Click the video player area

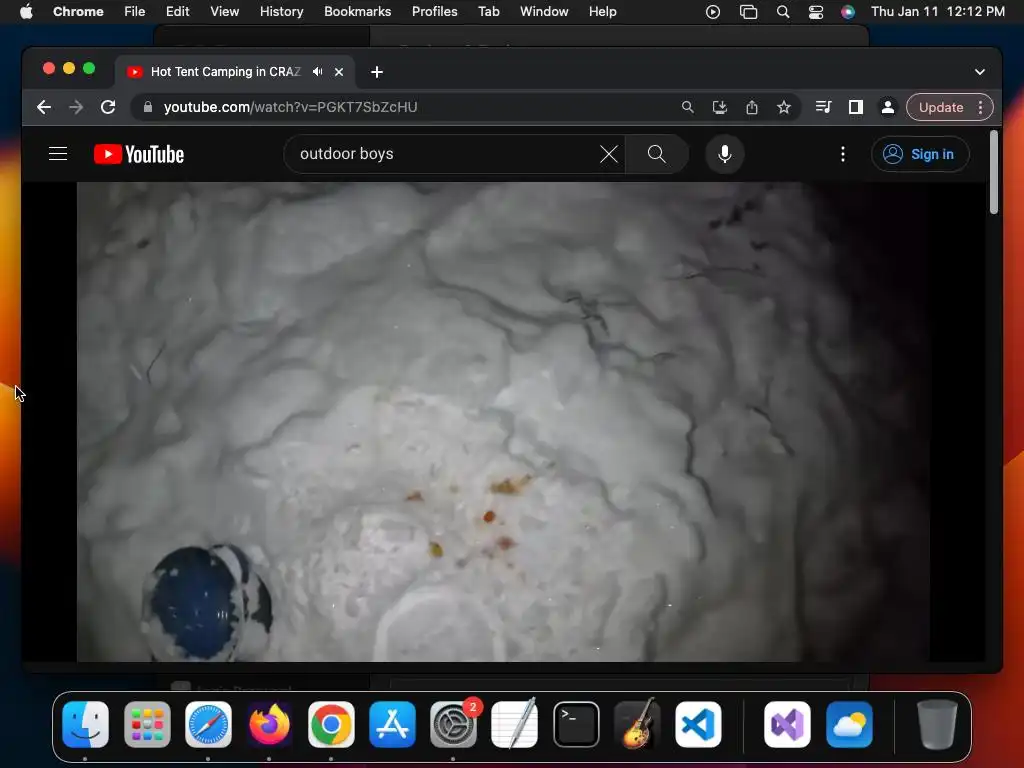[503, 422]
